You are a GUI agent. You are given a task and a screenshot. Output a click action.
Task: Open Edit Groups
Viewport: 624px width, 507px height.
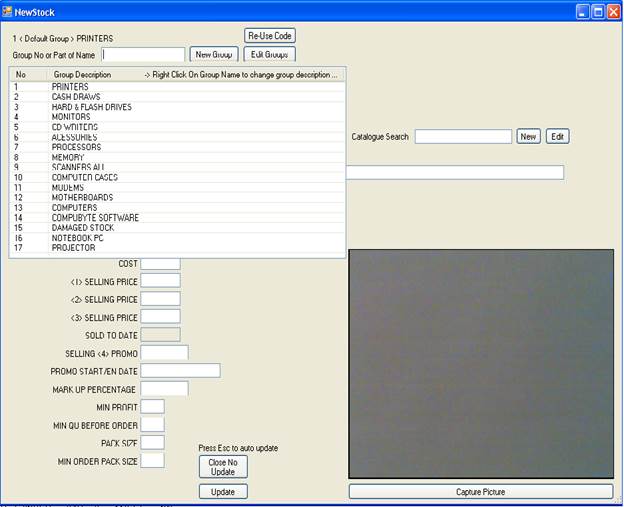click(x=269, y=55)
